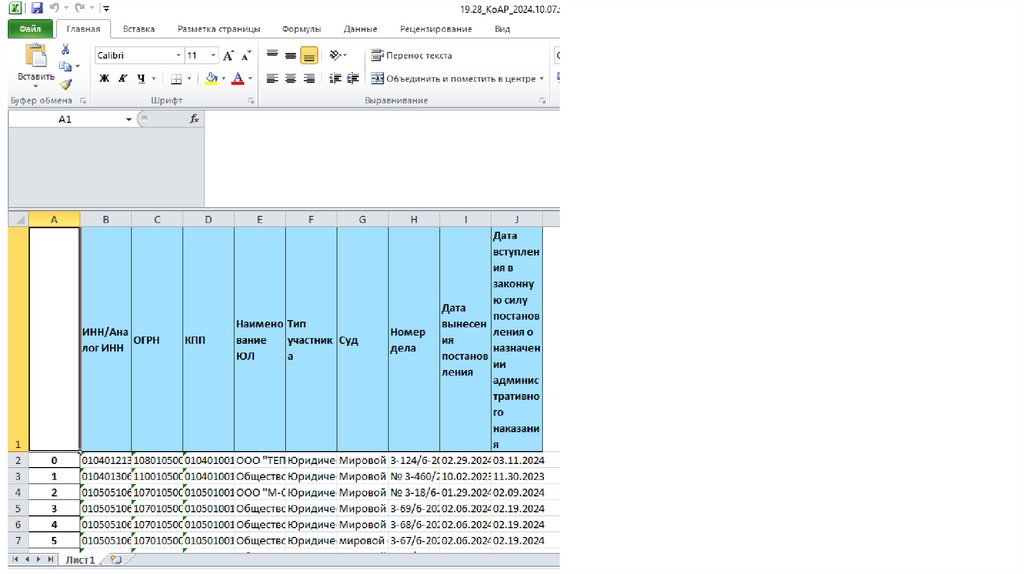Viewport: 1024px width, 574px height.
Task: Apply the red Font Color letter A
Action: point(238,79)
